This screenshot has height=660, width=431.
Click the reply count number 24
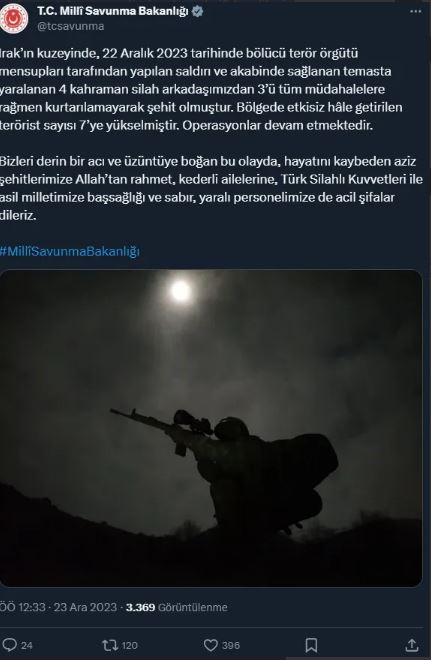tap(27, 645)
